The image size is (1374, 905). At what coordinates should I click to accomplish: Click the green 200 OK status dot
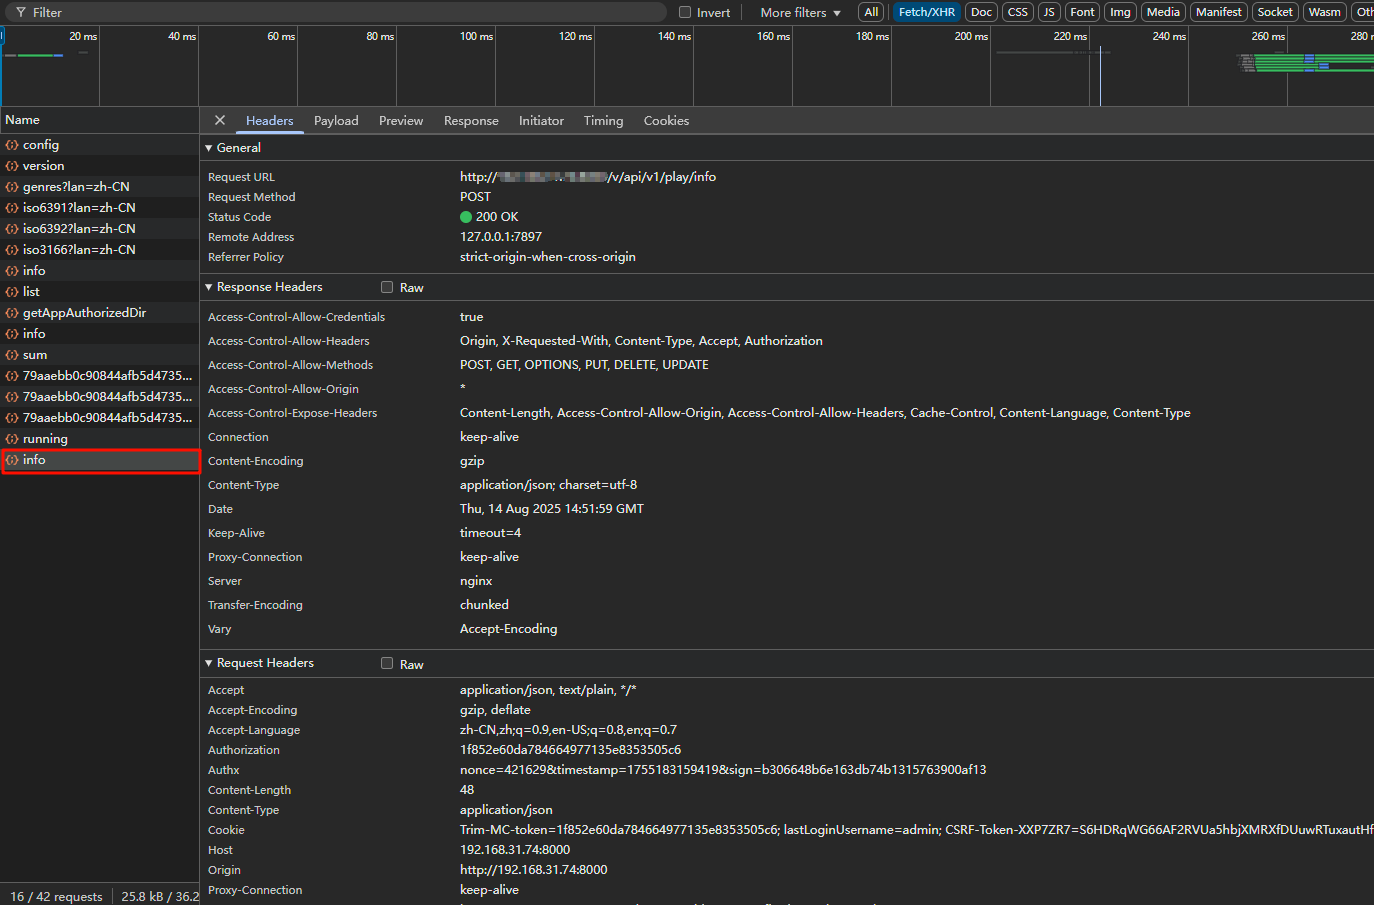click(466, 217)
